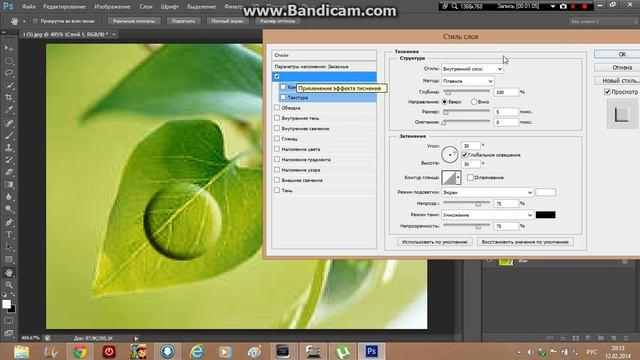
Task: Select the Dodge tool
Action: [x=9, y=209]
